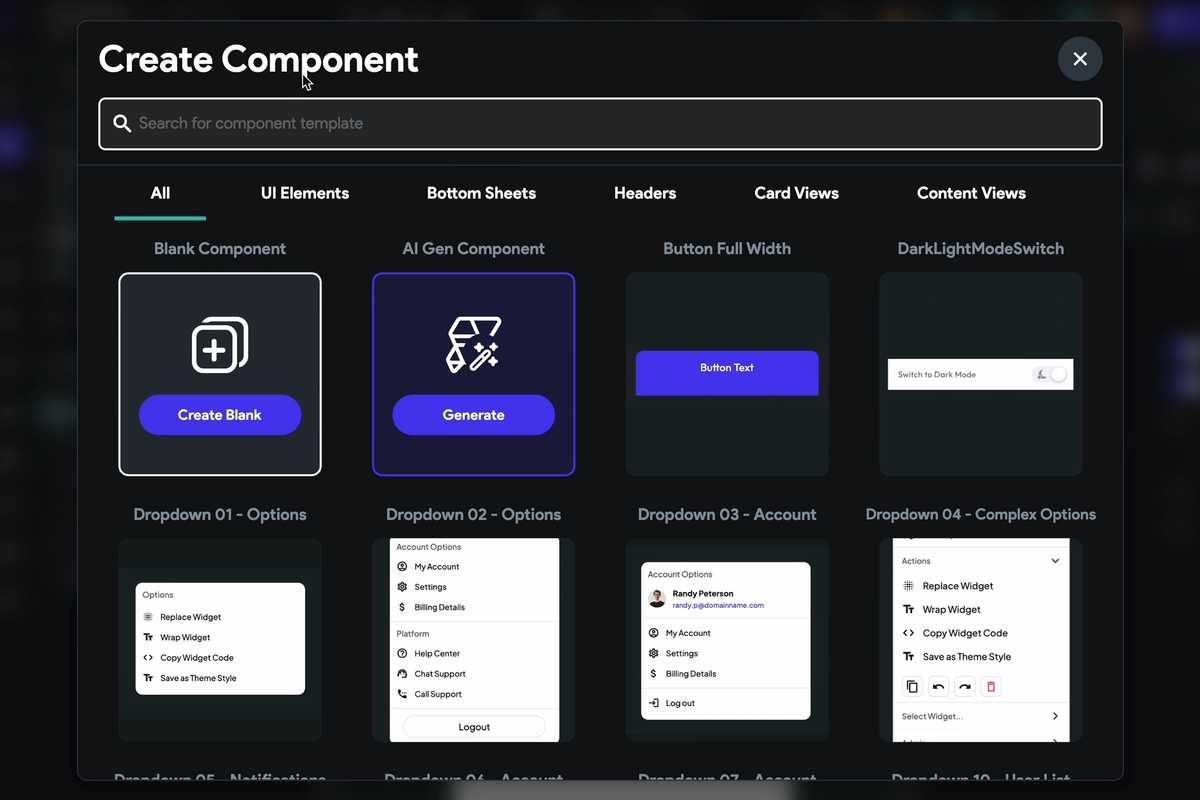Viewport: 1200px width, 800px height.
Task: Switch to the UI Elements tab
Action: (305, 193)
